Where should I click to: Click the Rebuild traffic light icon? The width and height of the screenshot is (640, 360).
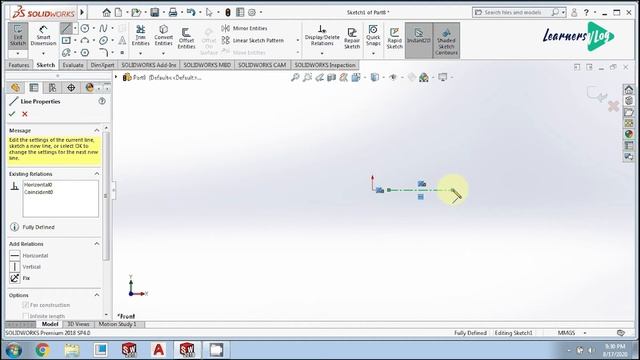coord(228,13)
